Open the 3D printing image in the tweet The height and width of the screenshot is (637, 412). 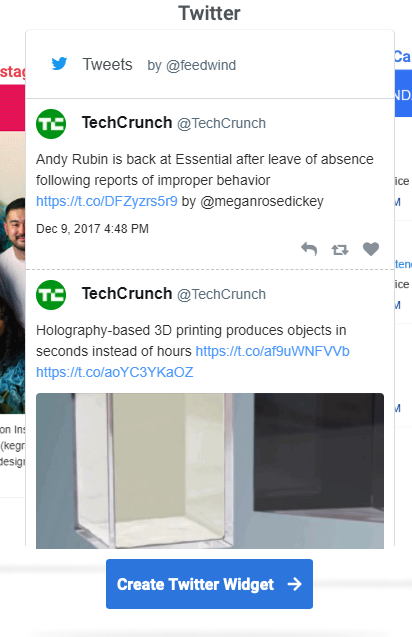[210, 471]
